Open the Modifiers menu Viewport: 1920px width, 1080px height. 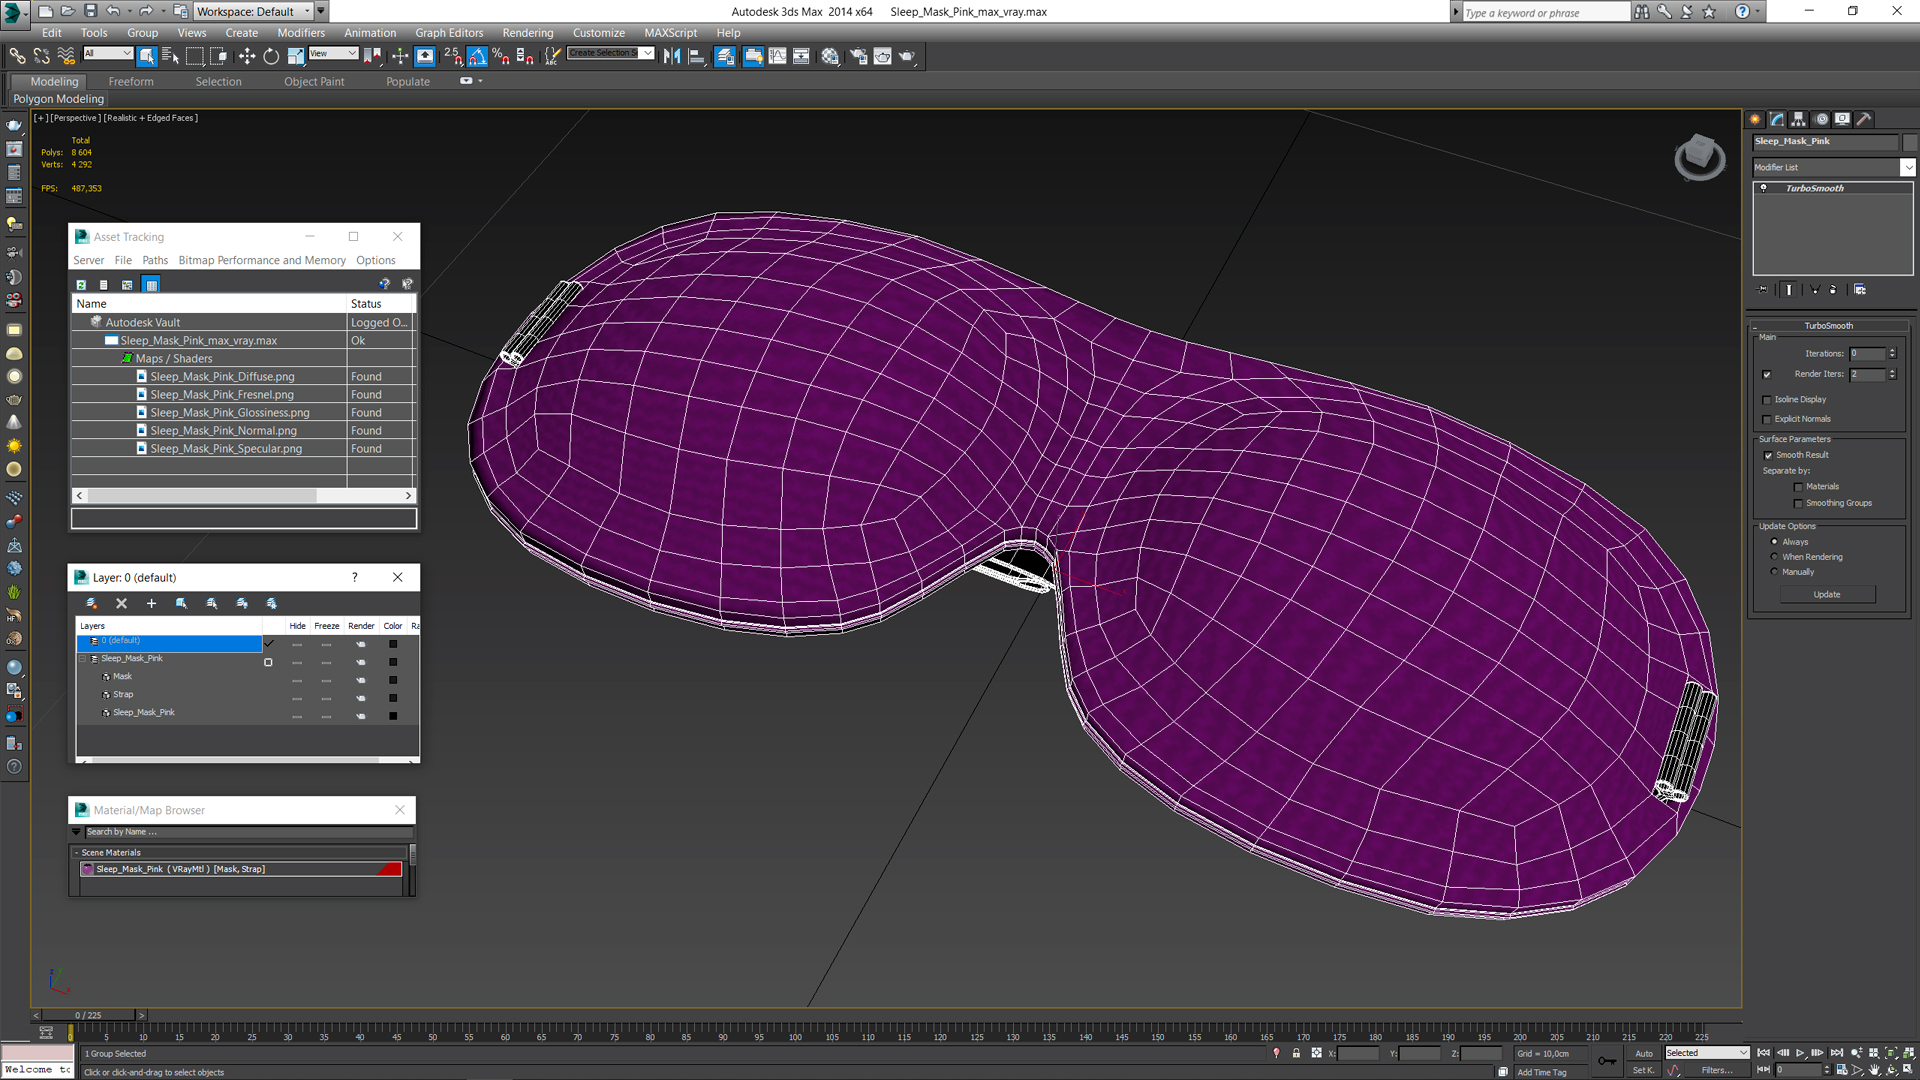[x=301, y=33]
